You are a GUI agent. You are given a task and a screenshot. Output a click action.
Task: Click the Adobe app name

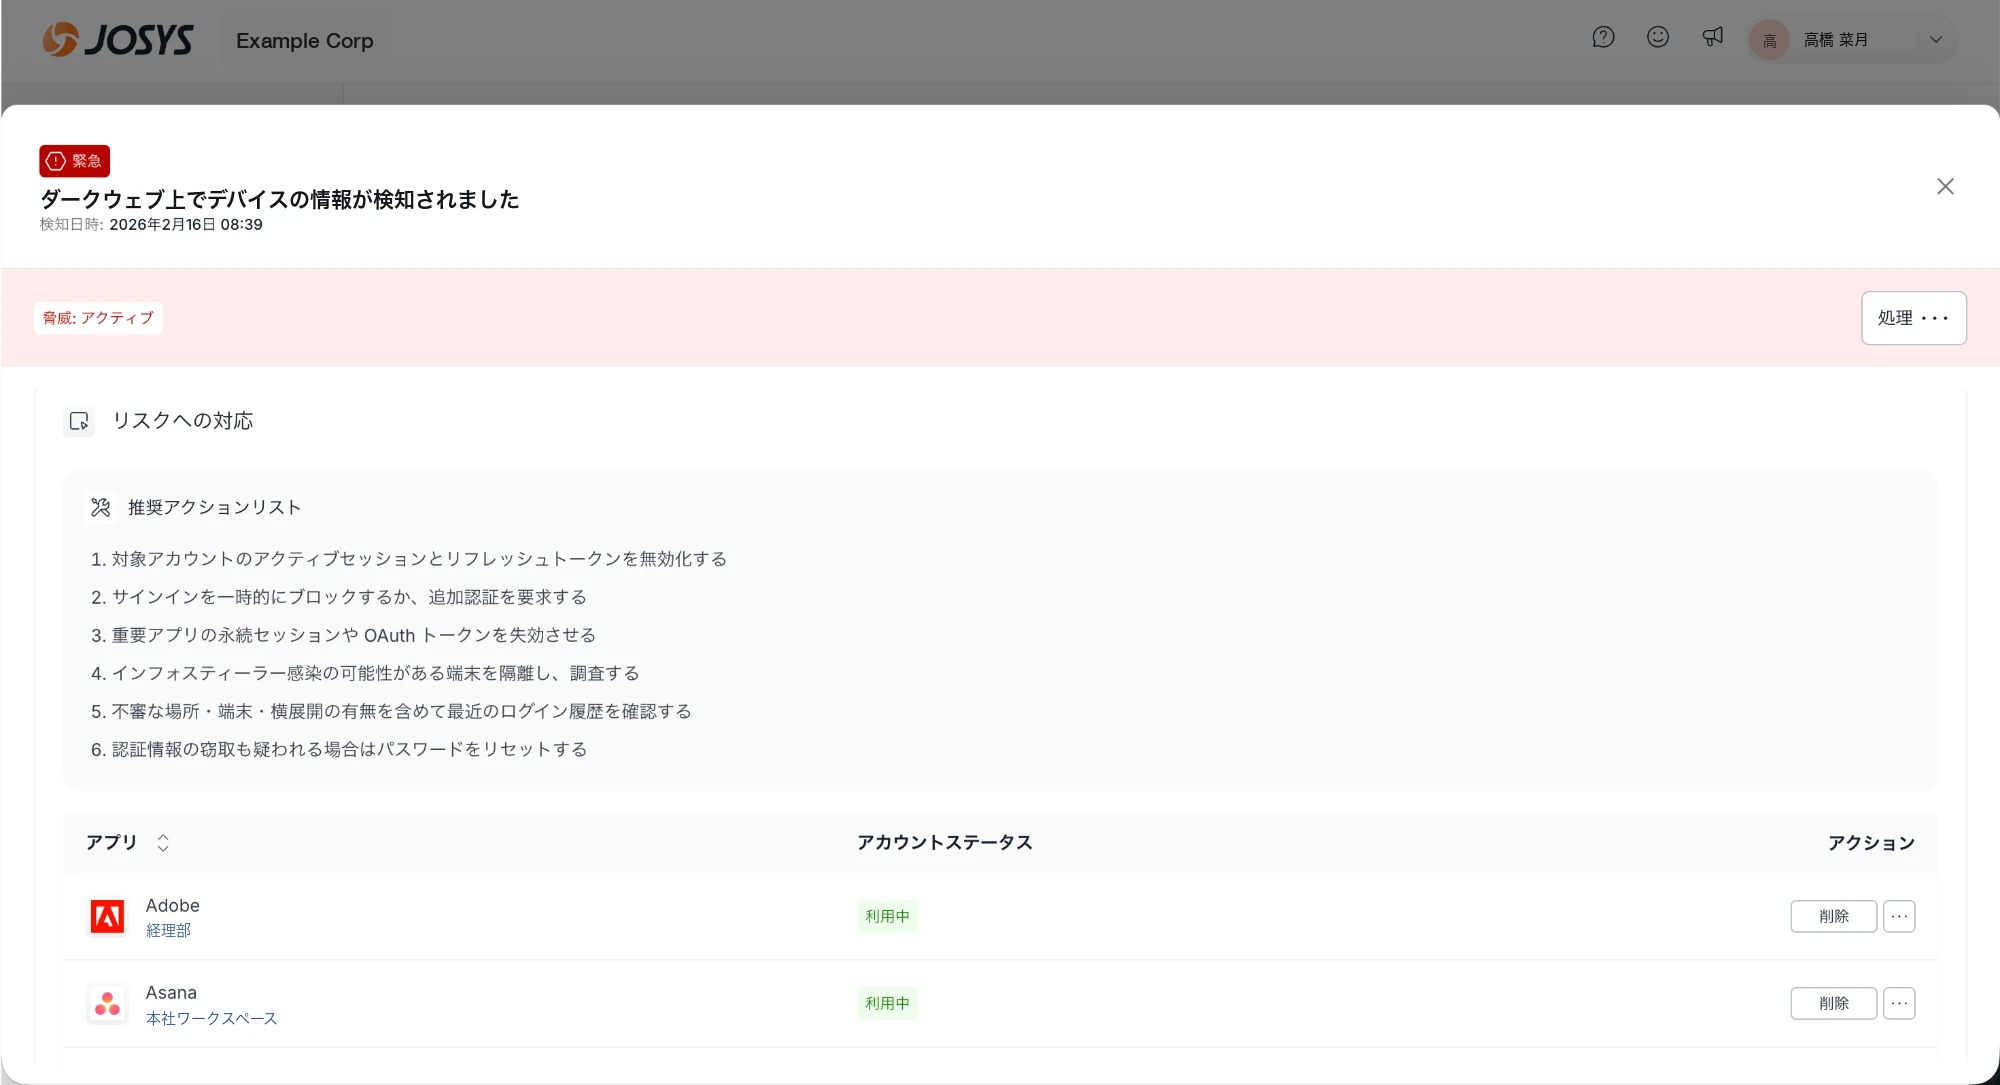click(173, 905)
